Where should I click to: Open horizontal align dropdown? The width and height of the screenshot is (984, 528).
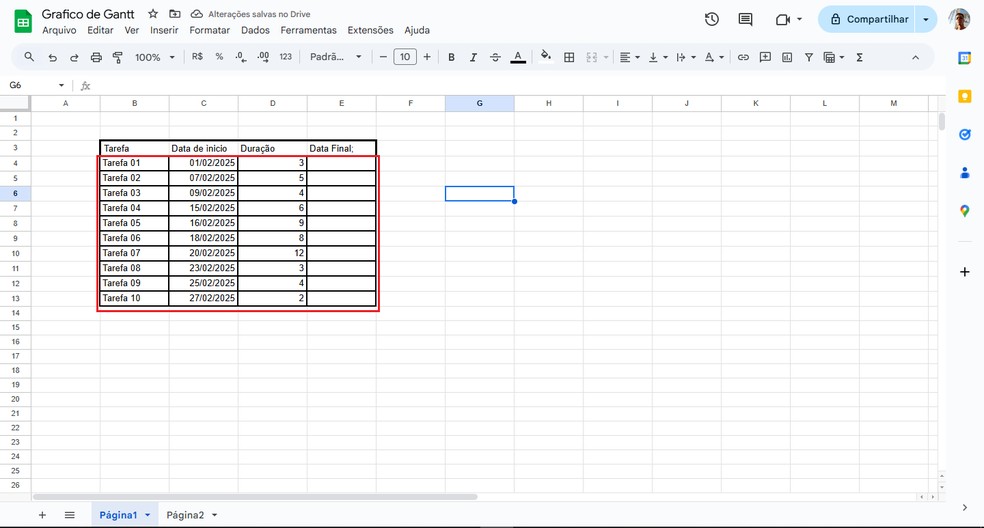(x=629, y=57)
